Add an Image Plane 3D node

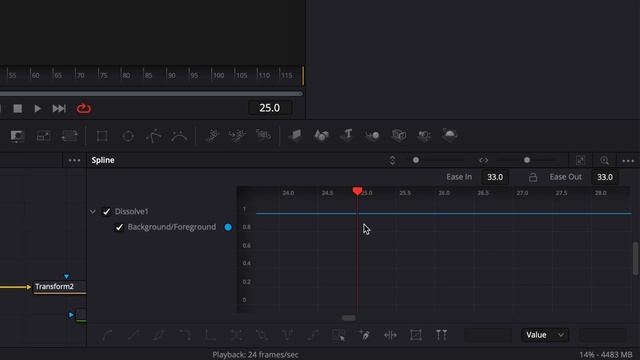(x=296, y=135)
